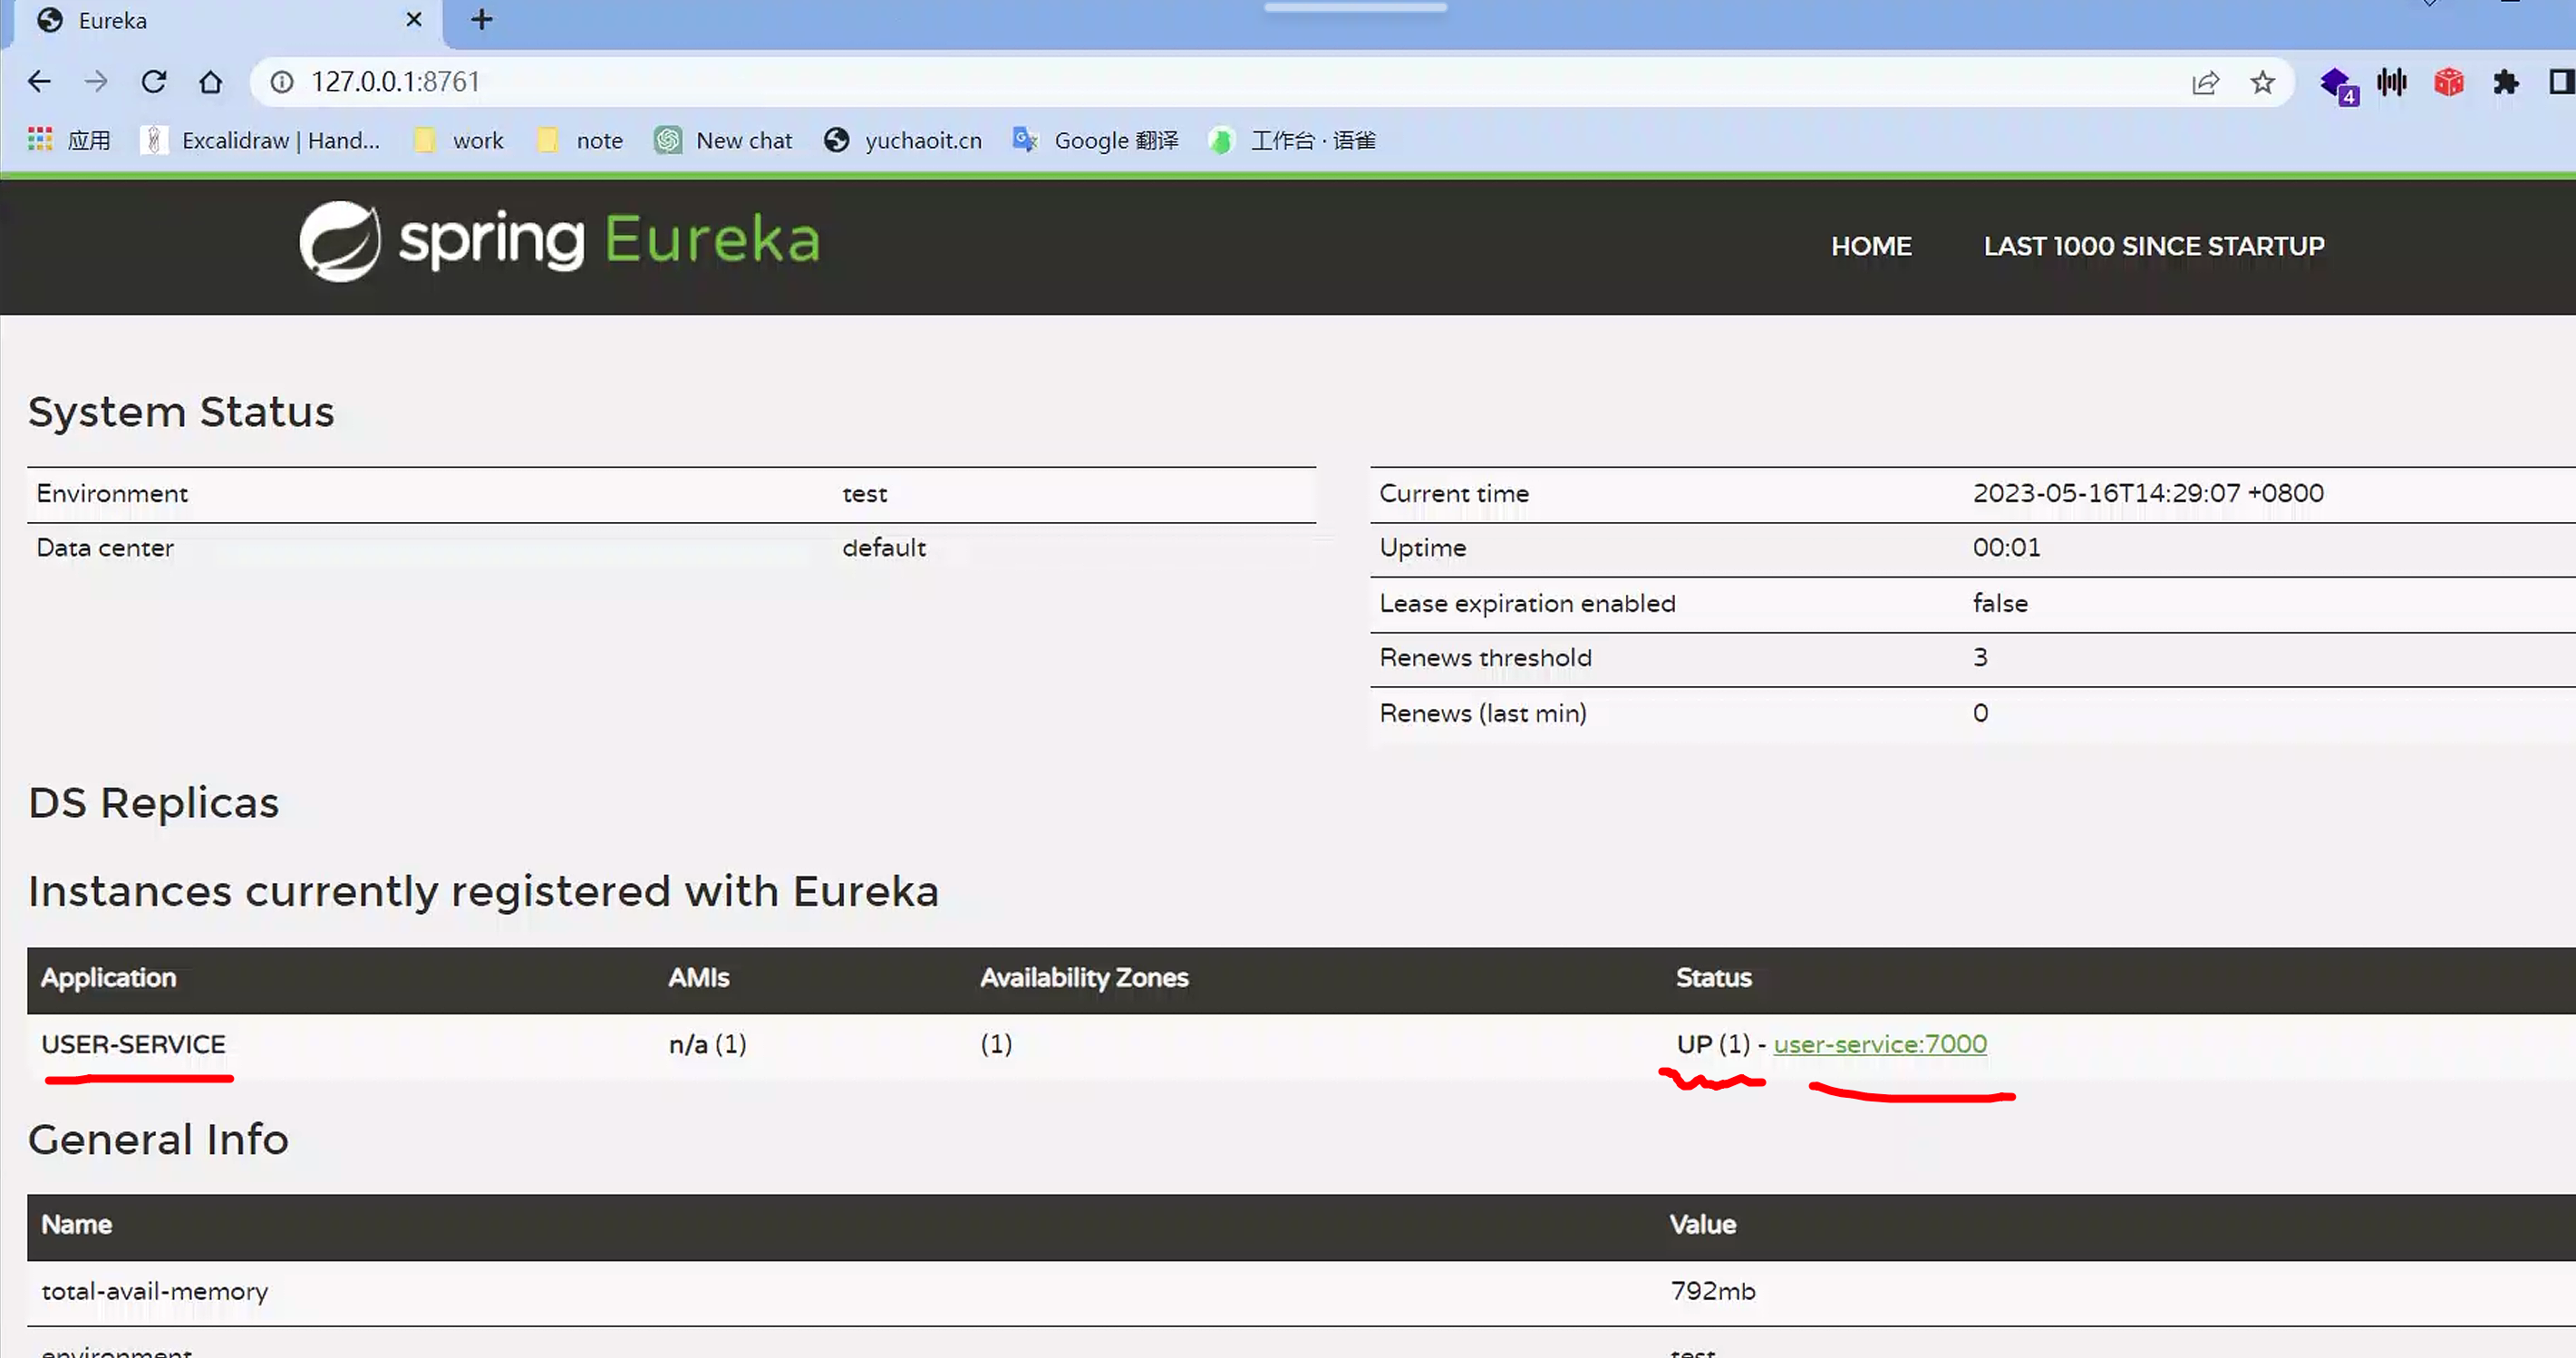
Task: Click the browser back arrow
Action: pyautogui.click(x=39, y=82)
